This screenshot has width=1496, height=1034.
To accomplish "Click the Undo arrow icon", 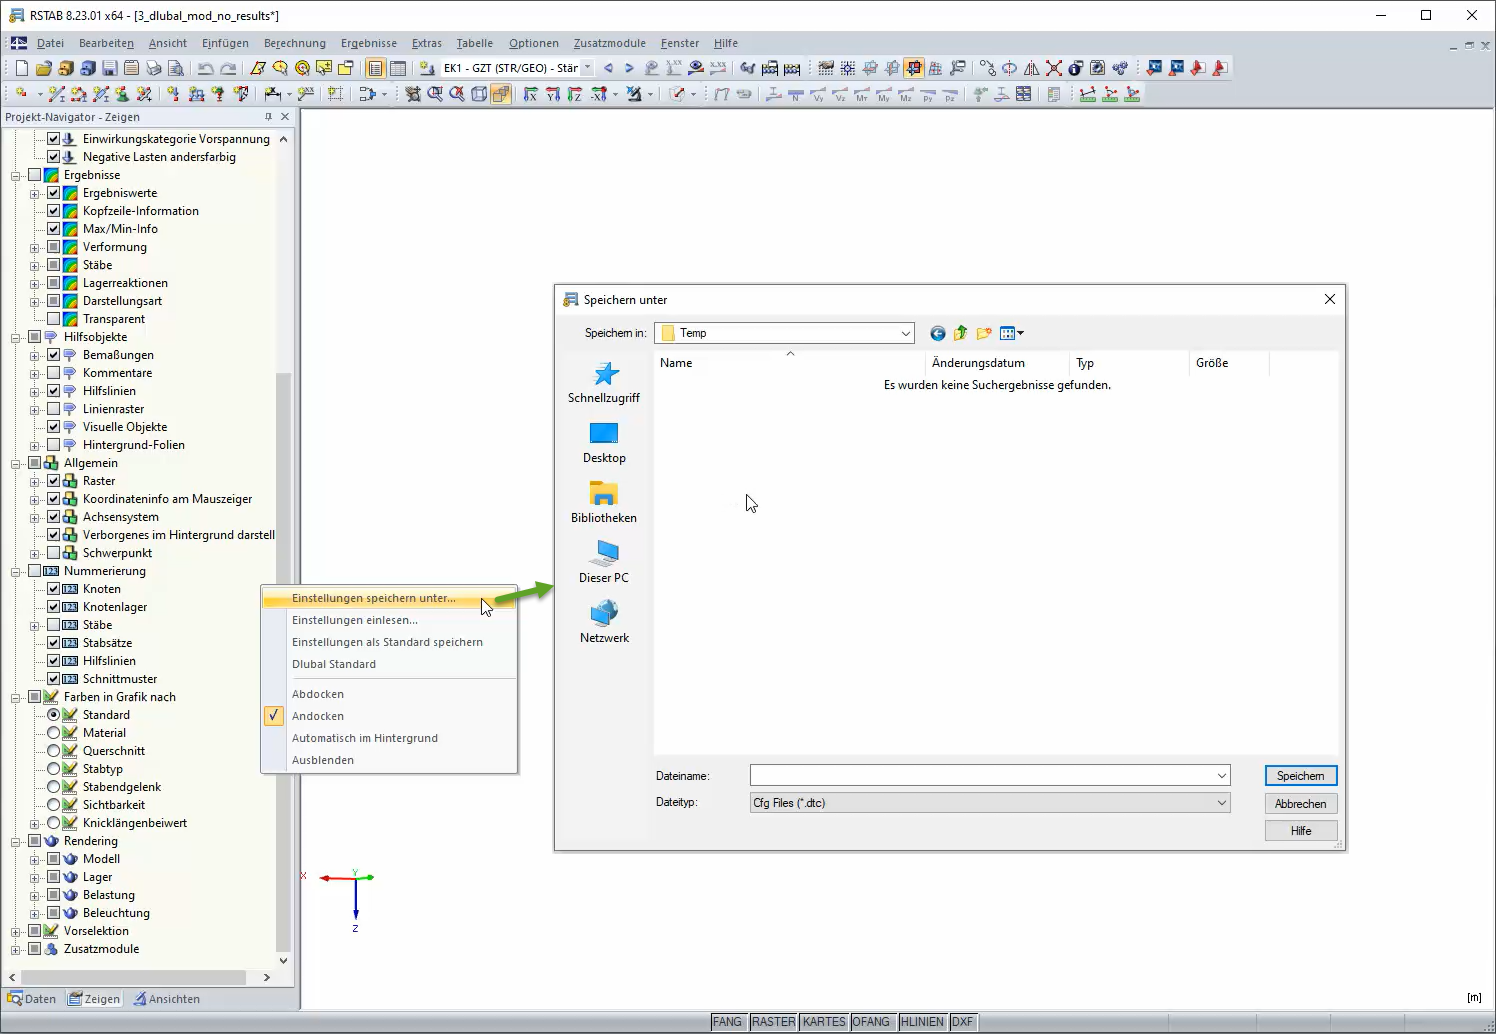I will pyautogui.click(x=205, y=68).
